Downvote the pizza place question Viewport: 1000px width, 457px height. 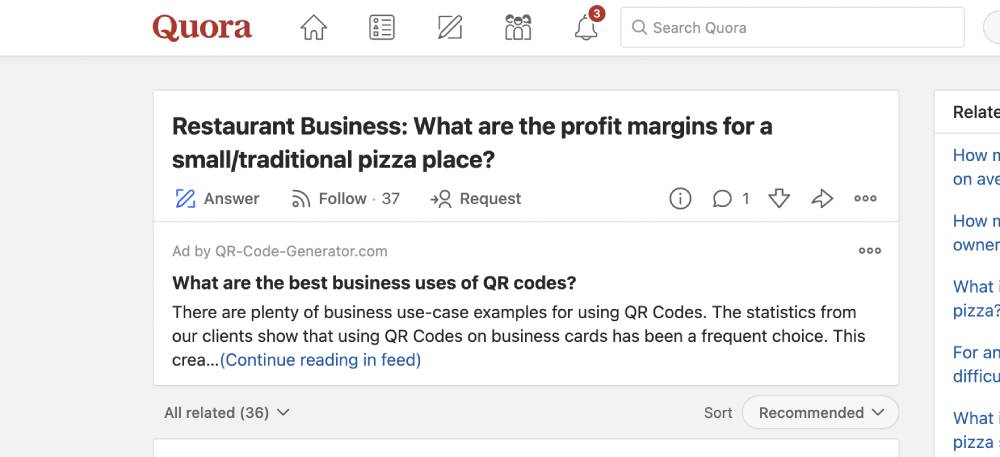[x=779, y=199]
